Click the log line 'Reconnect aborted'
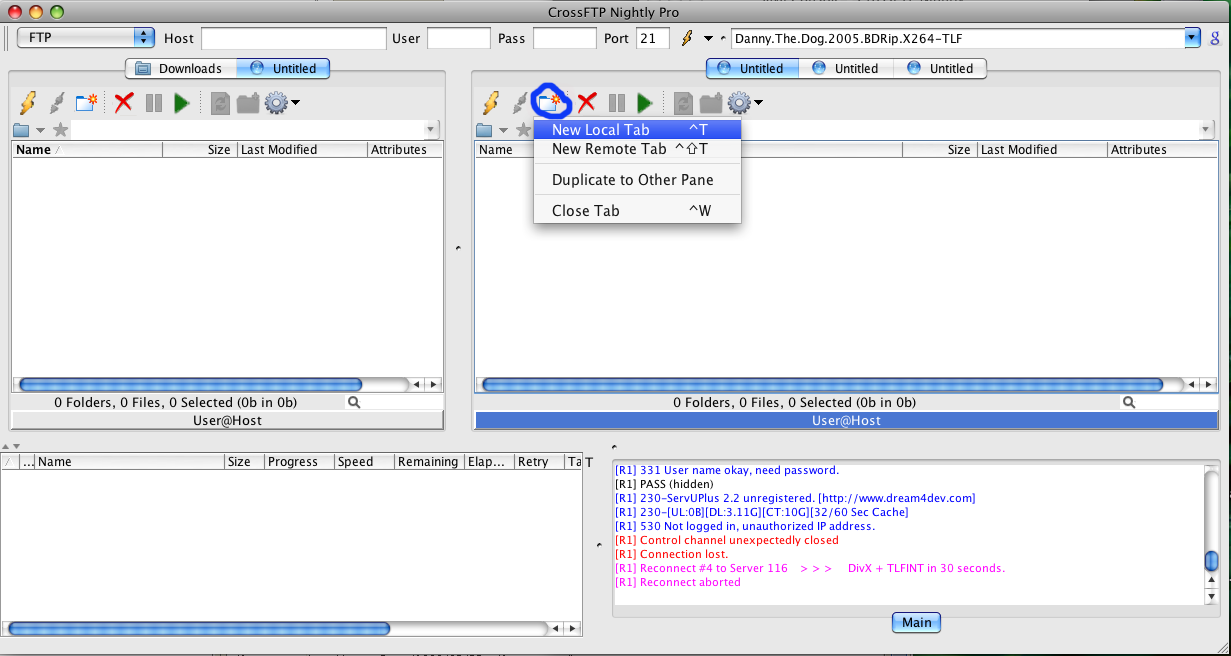 [x=678, y=582]
